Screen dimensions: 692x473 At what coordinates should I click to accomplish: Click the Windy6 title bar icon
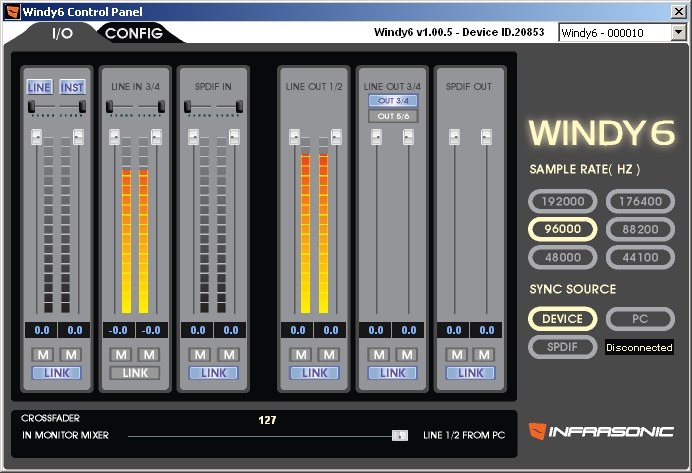12,11
